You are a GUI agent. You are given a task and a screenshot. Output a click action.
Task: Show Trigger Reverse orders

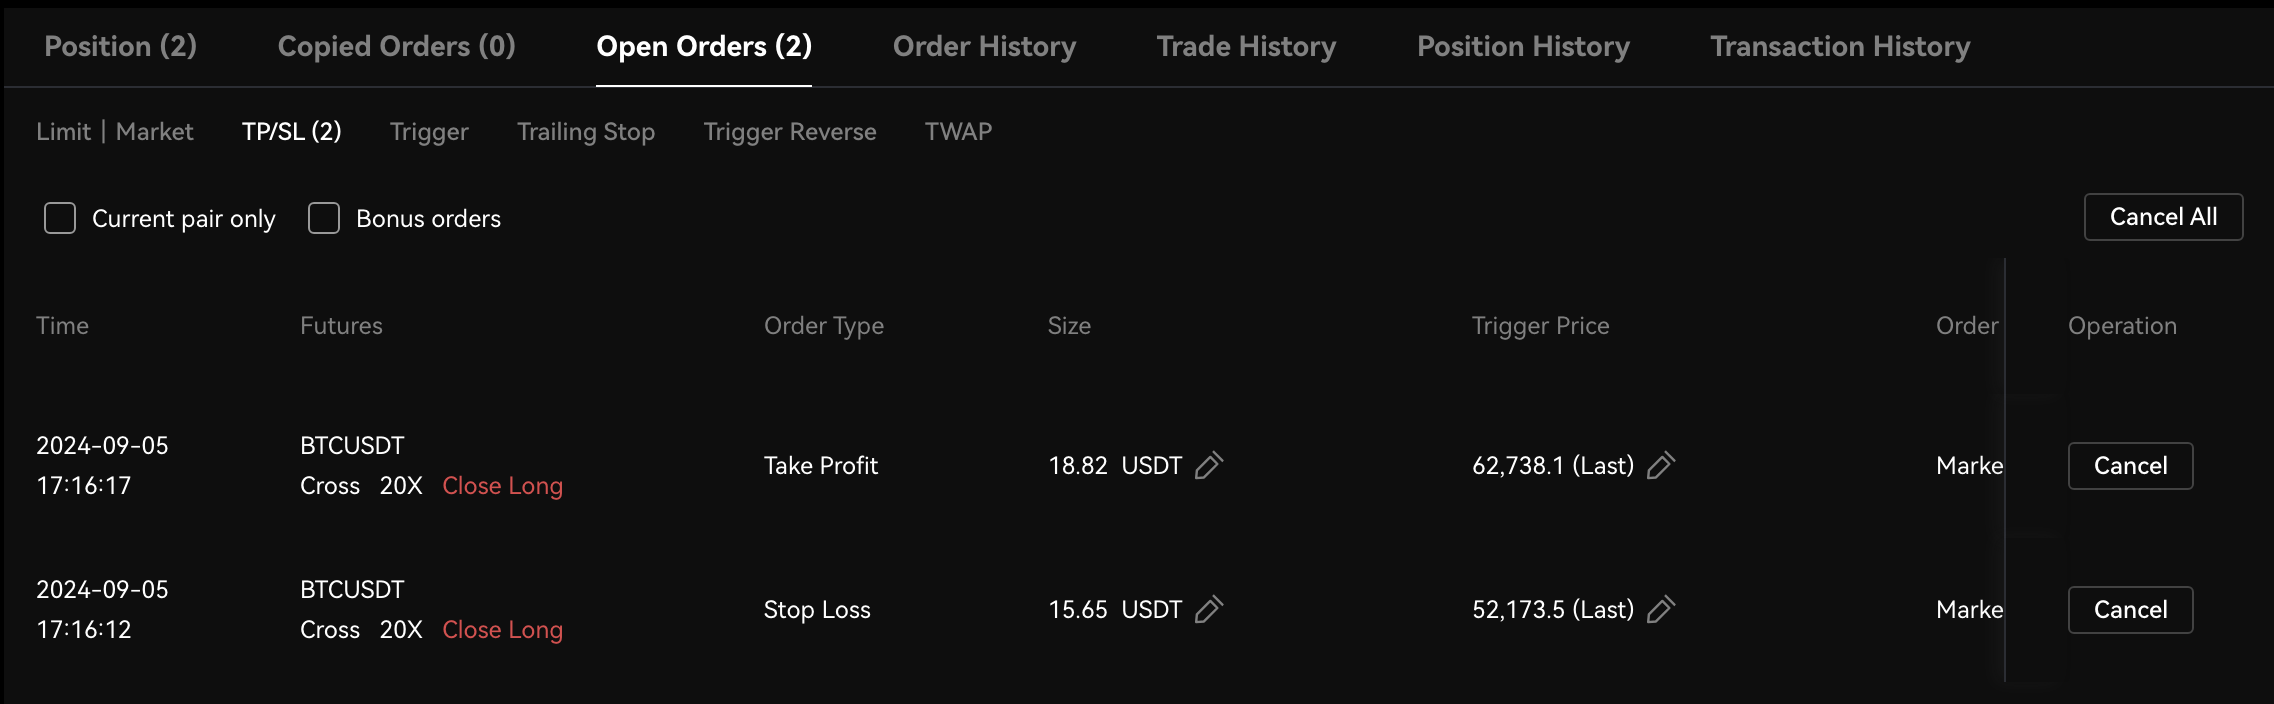[x=790, y=131]
